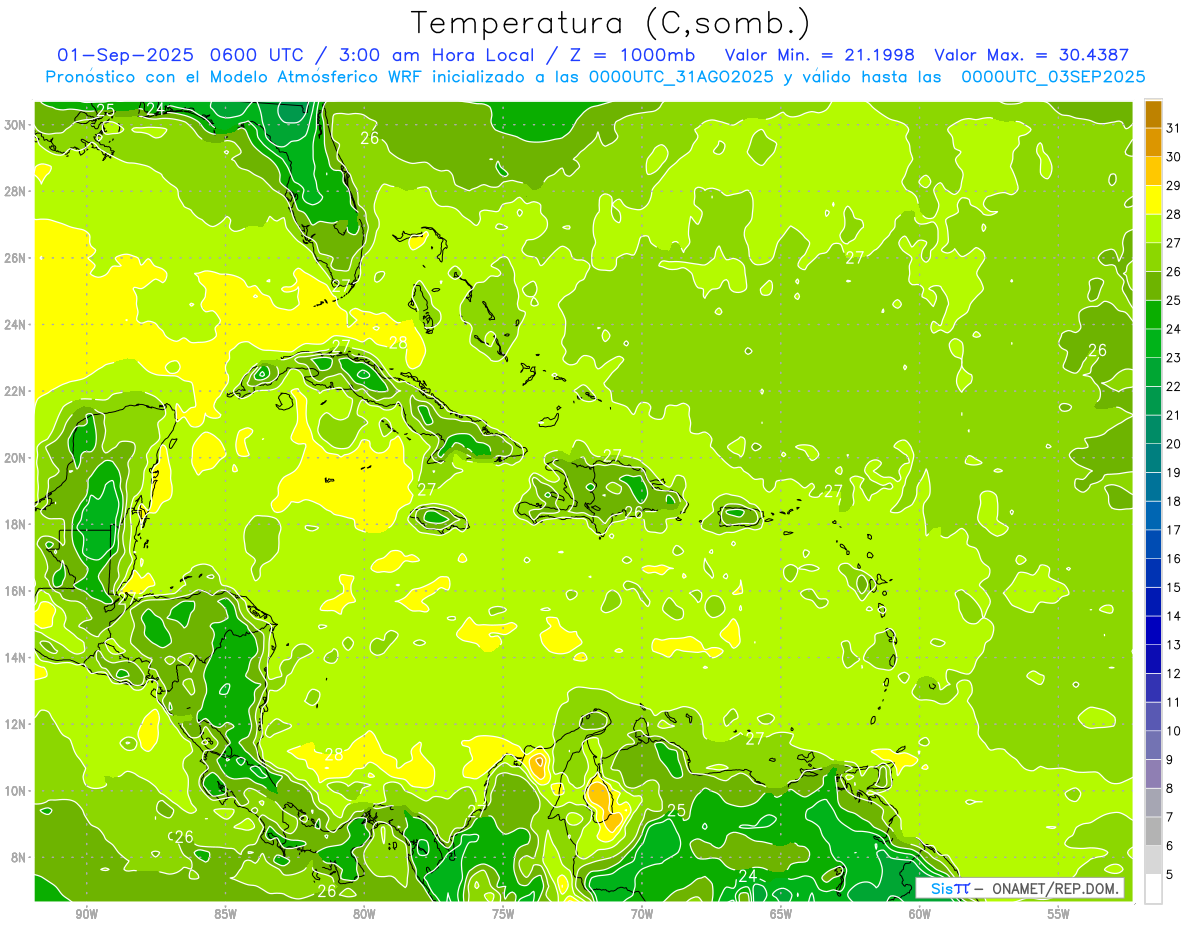Click the "SisTT - ONAMET/REP.DOM." credit box
This screenshot has width=1200, height=927.
(1020, 888)
